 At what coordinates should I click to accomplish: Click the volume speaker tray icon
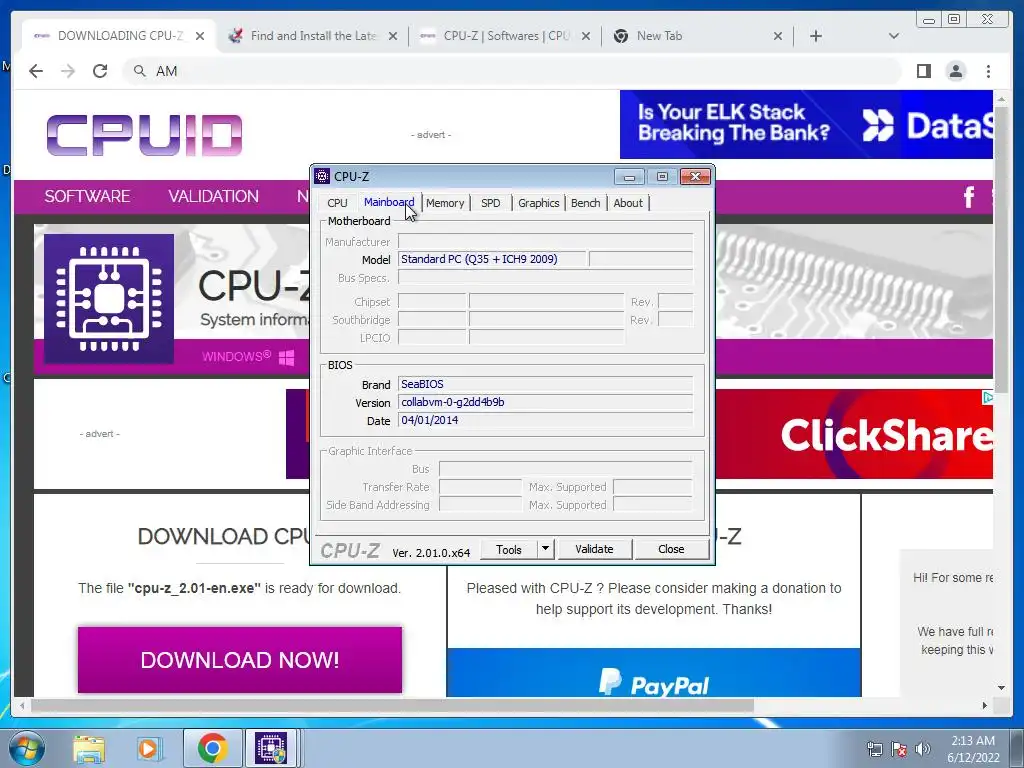pyautogui.click(x=923, y=749)
